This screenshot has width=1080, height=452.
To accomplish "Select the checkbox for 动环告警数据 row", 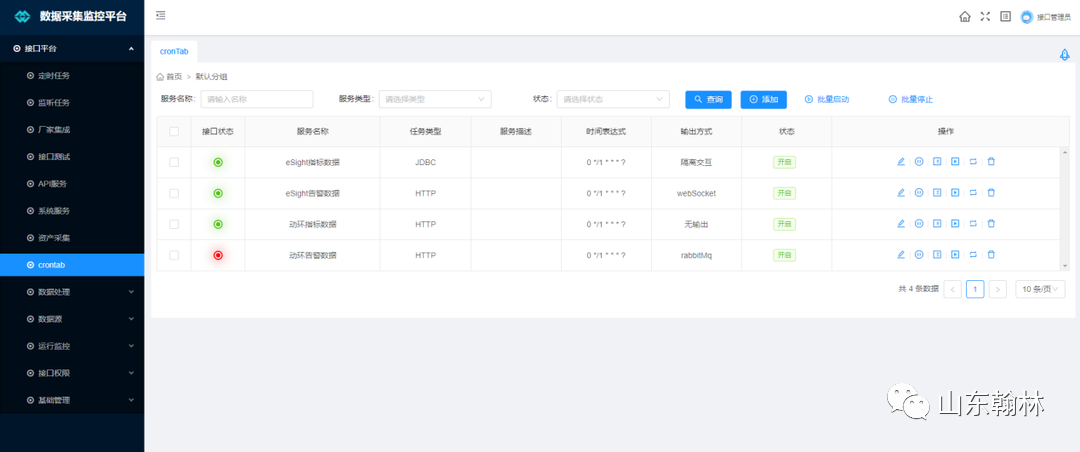I will (x=174, y=255).
